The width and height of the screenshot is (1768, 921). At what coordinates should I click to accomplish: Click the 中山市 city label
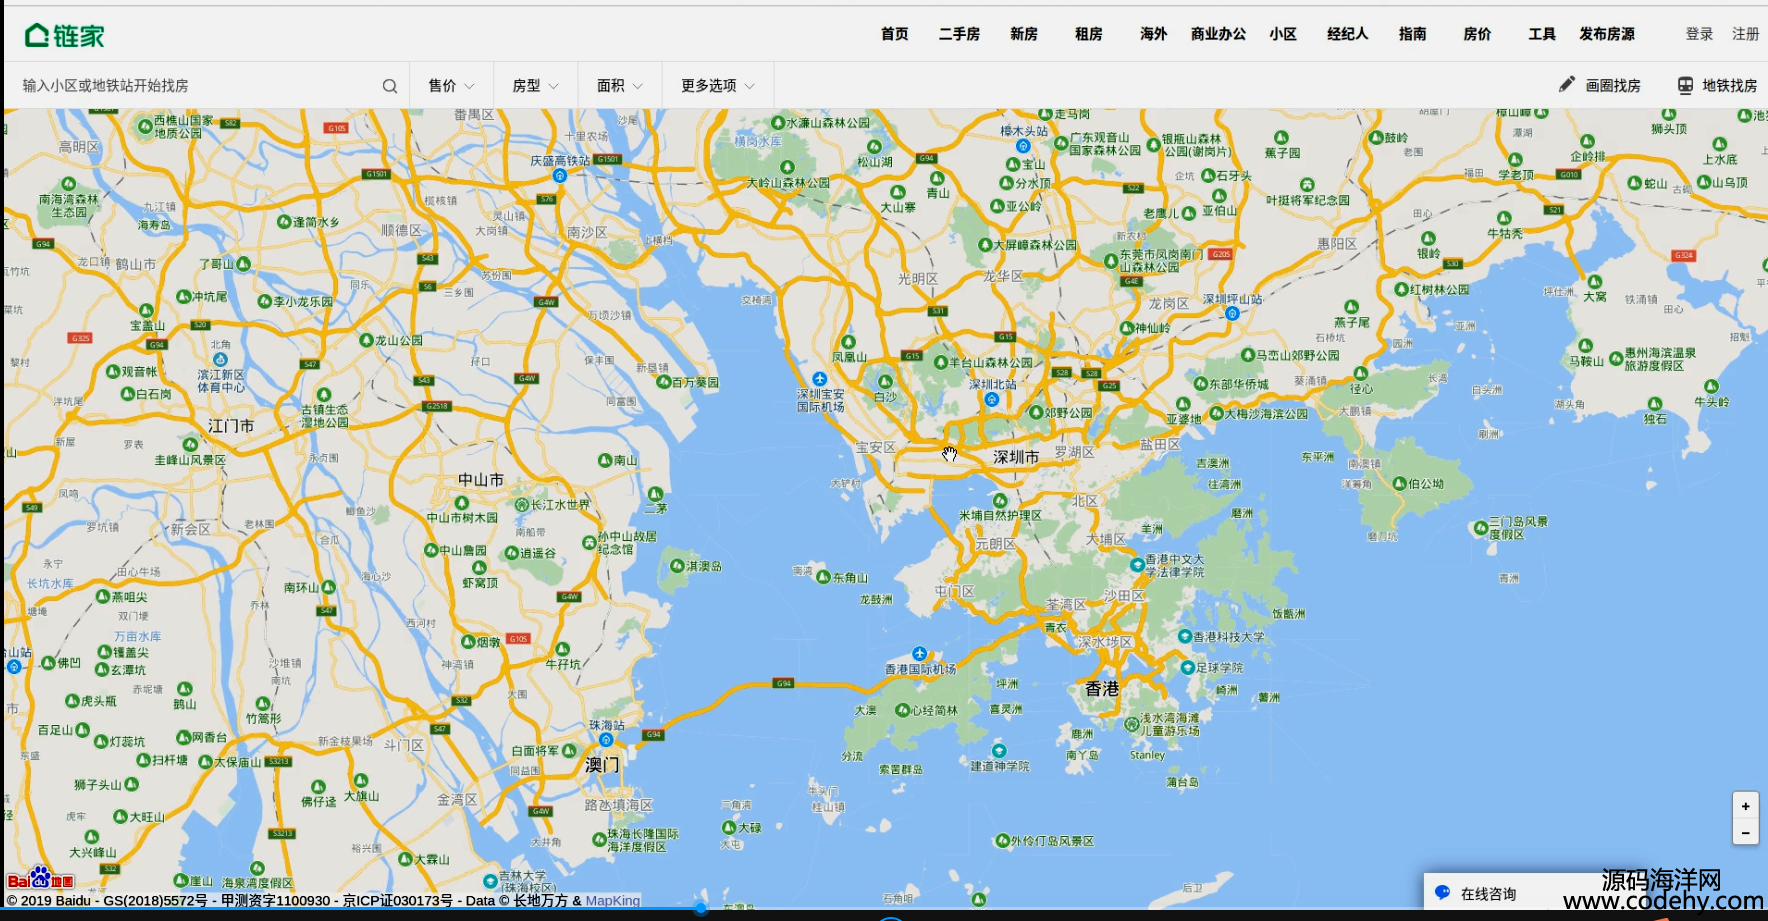(481, 480)
